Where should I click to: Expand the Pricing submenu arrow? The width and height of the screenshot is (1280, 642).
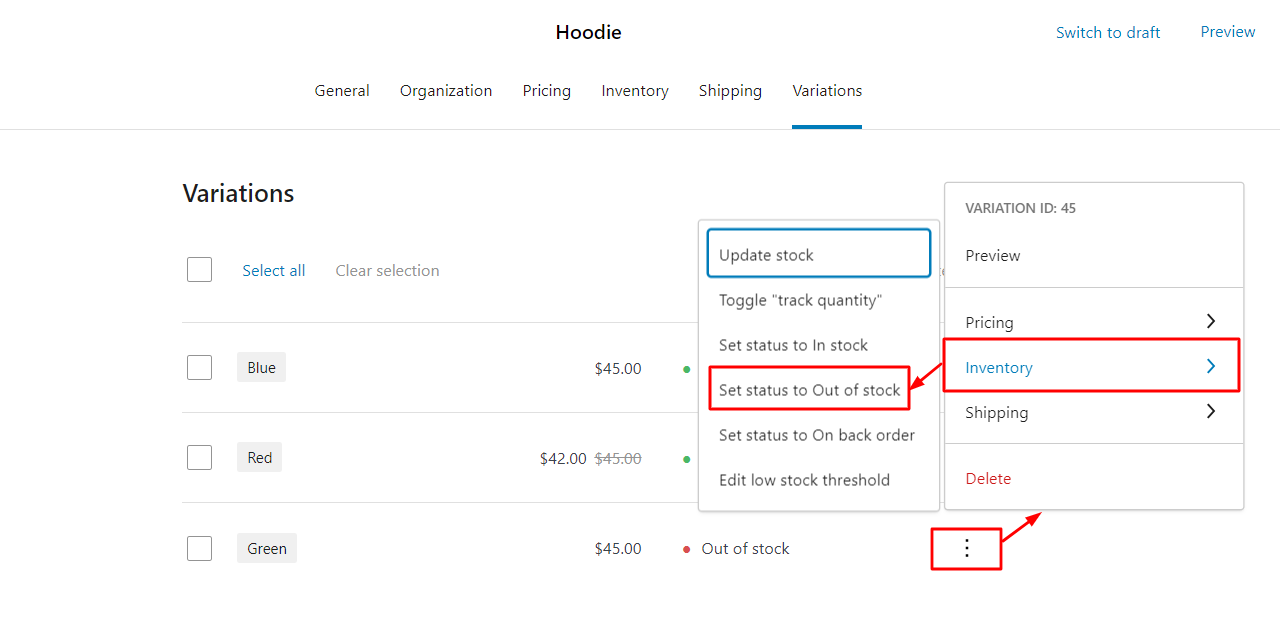click(1210, 322)
